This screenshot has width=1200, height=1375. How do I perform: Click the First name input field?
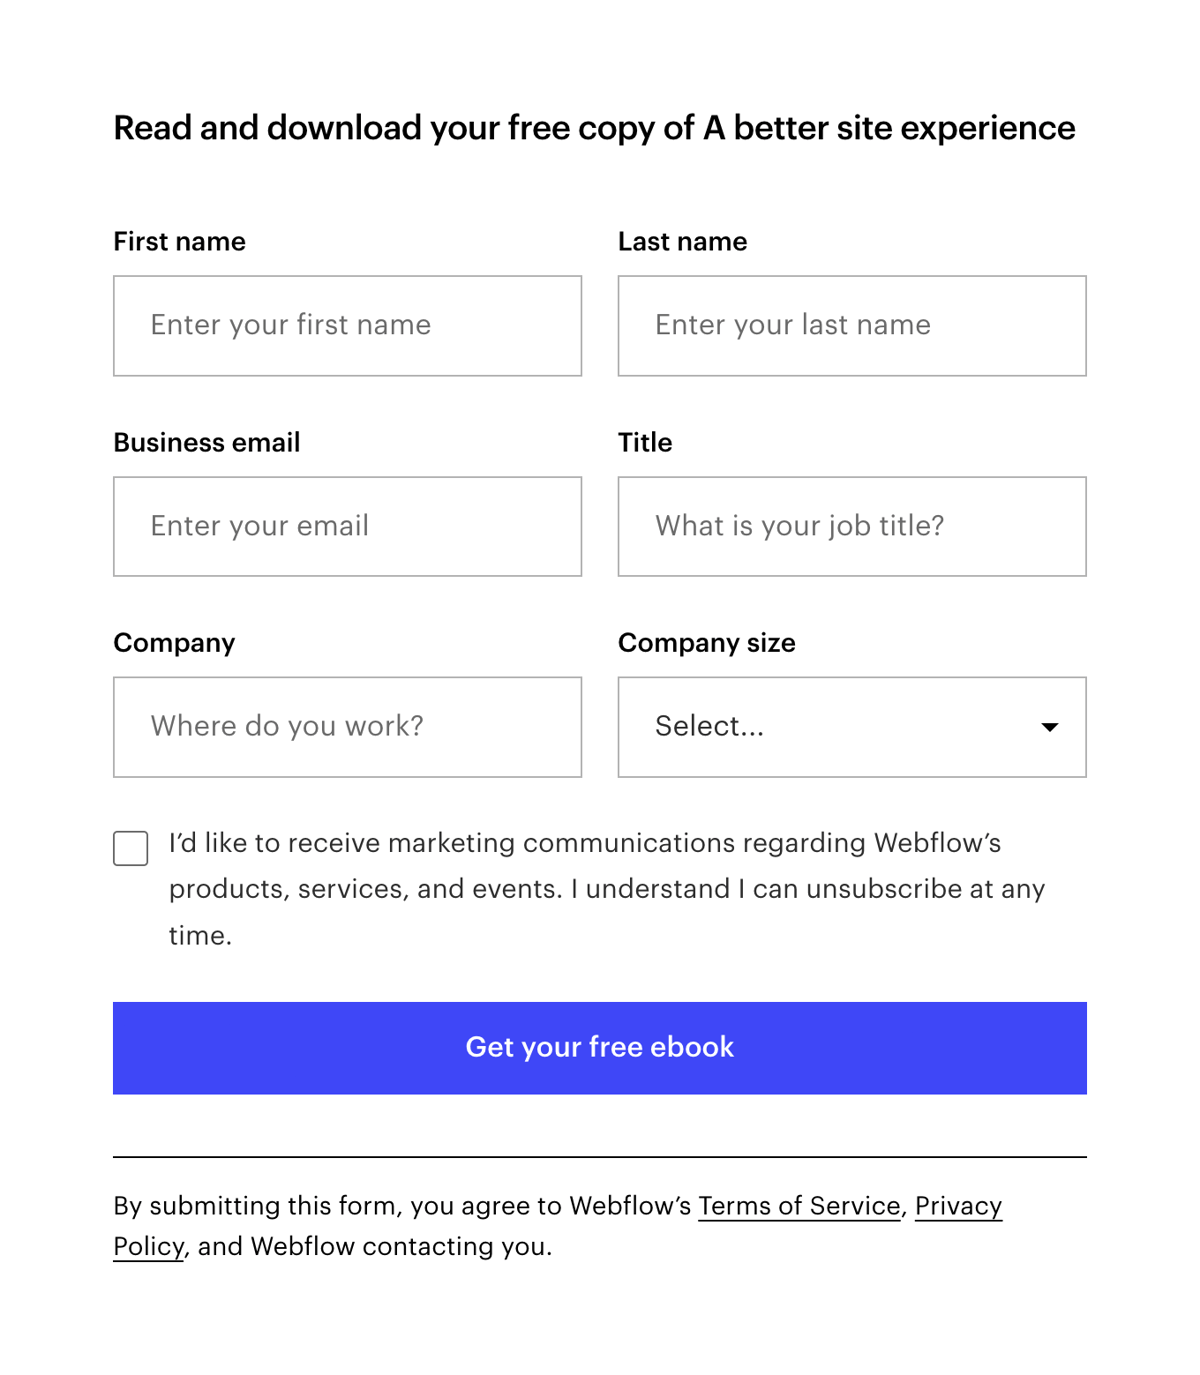tap(347, 325)
